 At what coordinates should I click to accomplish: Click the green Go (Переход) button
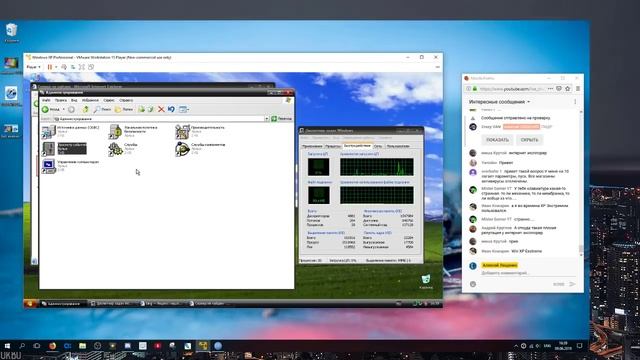pos(282,119)
